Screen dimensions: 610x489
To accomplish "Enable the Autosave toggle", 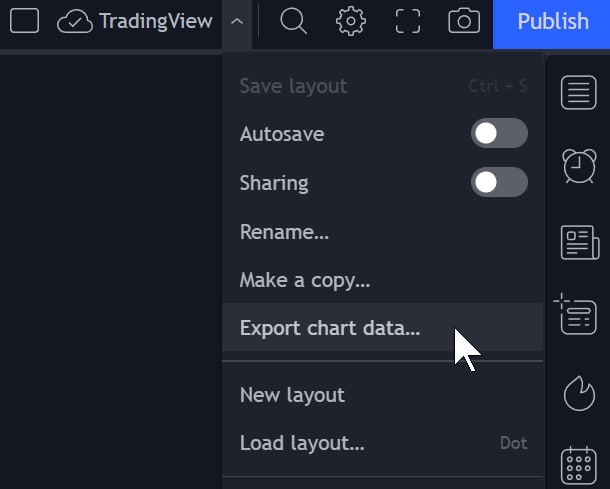I will pos(499,133).
